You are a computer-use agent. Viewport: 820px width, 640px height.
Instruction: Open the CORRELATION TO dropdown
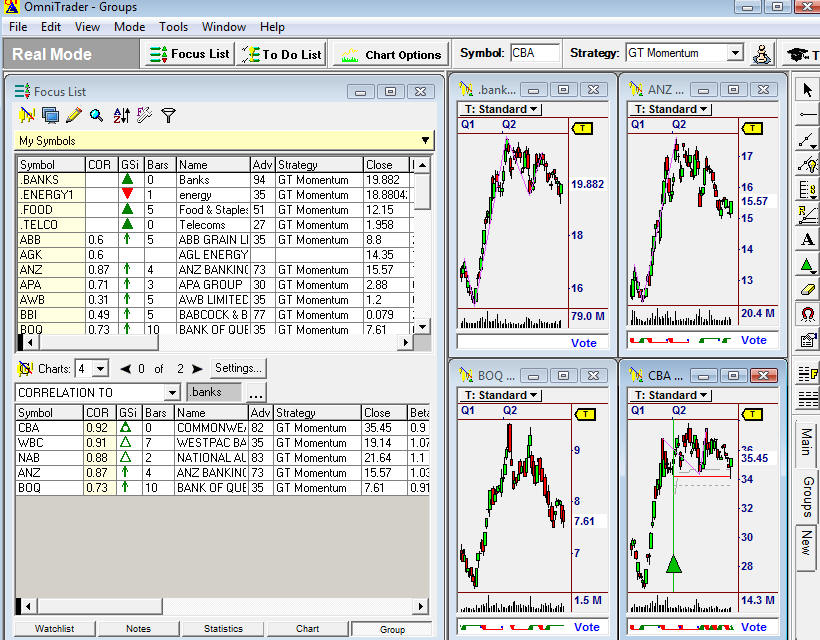[172, 392]
